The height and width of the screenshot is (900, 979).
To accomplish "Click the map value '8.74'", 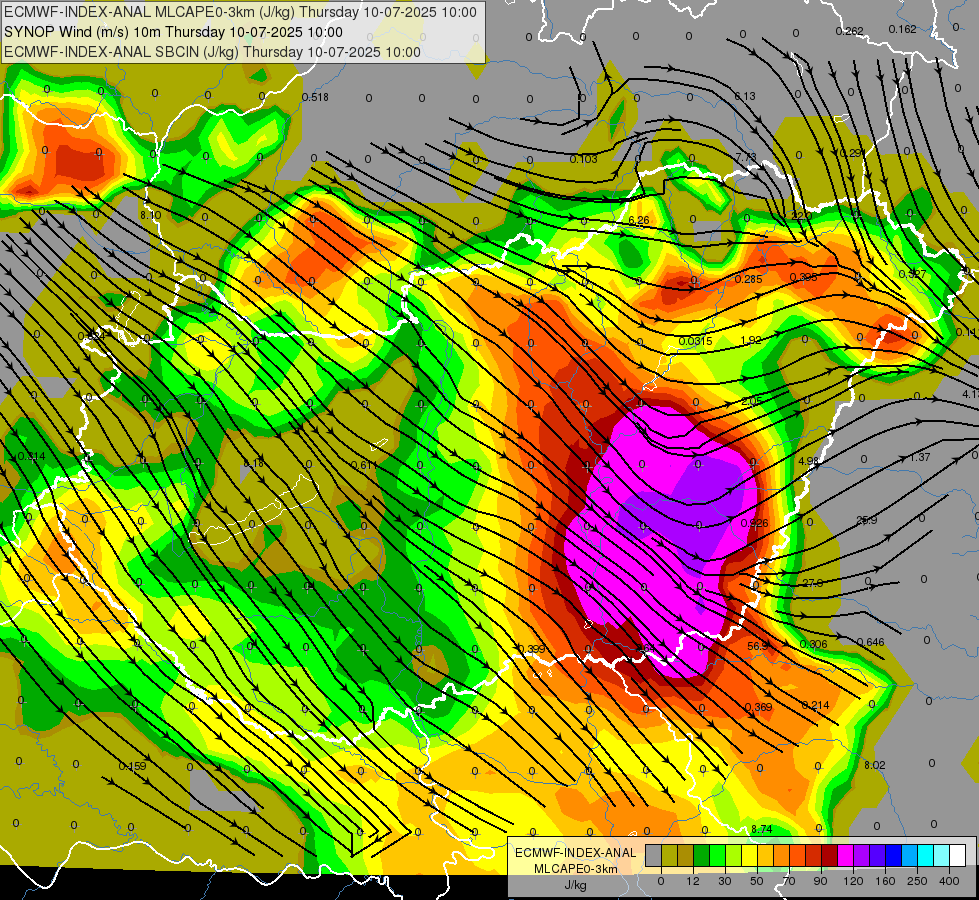I will (762, 829).
